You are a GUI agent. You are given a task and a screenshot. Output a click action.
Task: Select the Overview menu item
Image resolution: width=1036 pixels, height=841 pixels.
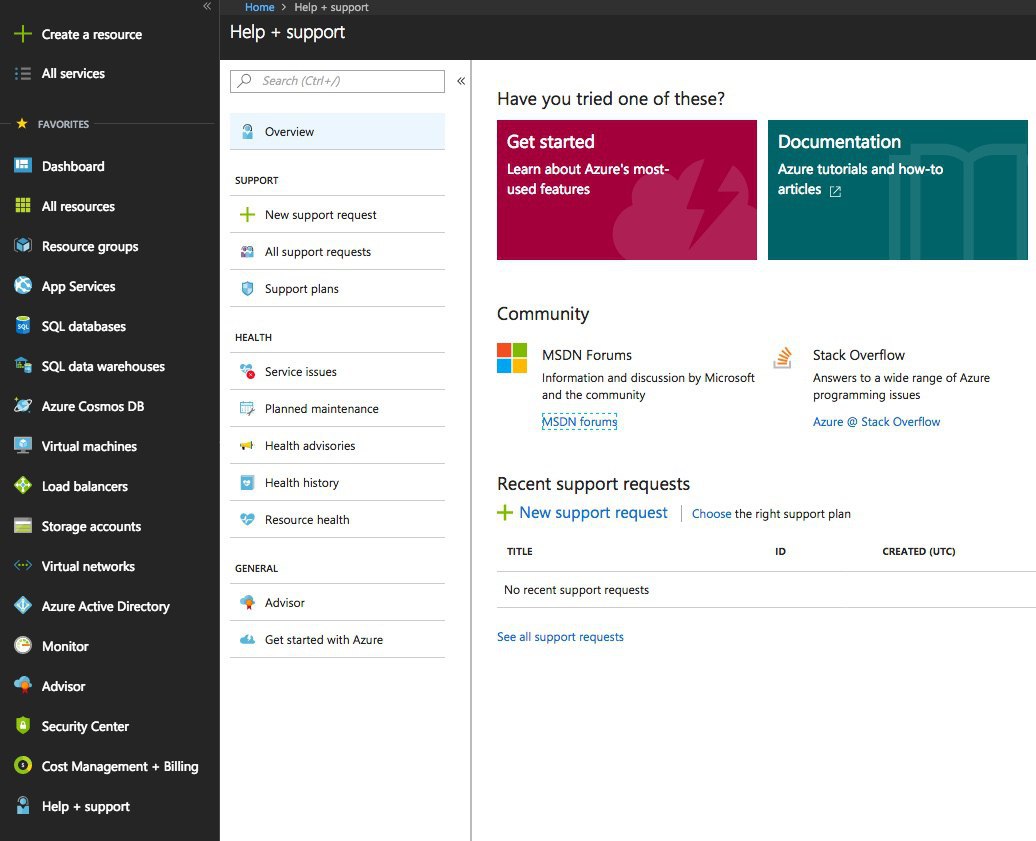(x=337, y=131)
